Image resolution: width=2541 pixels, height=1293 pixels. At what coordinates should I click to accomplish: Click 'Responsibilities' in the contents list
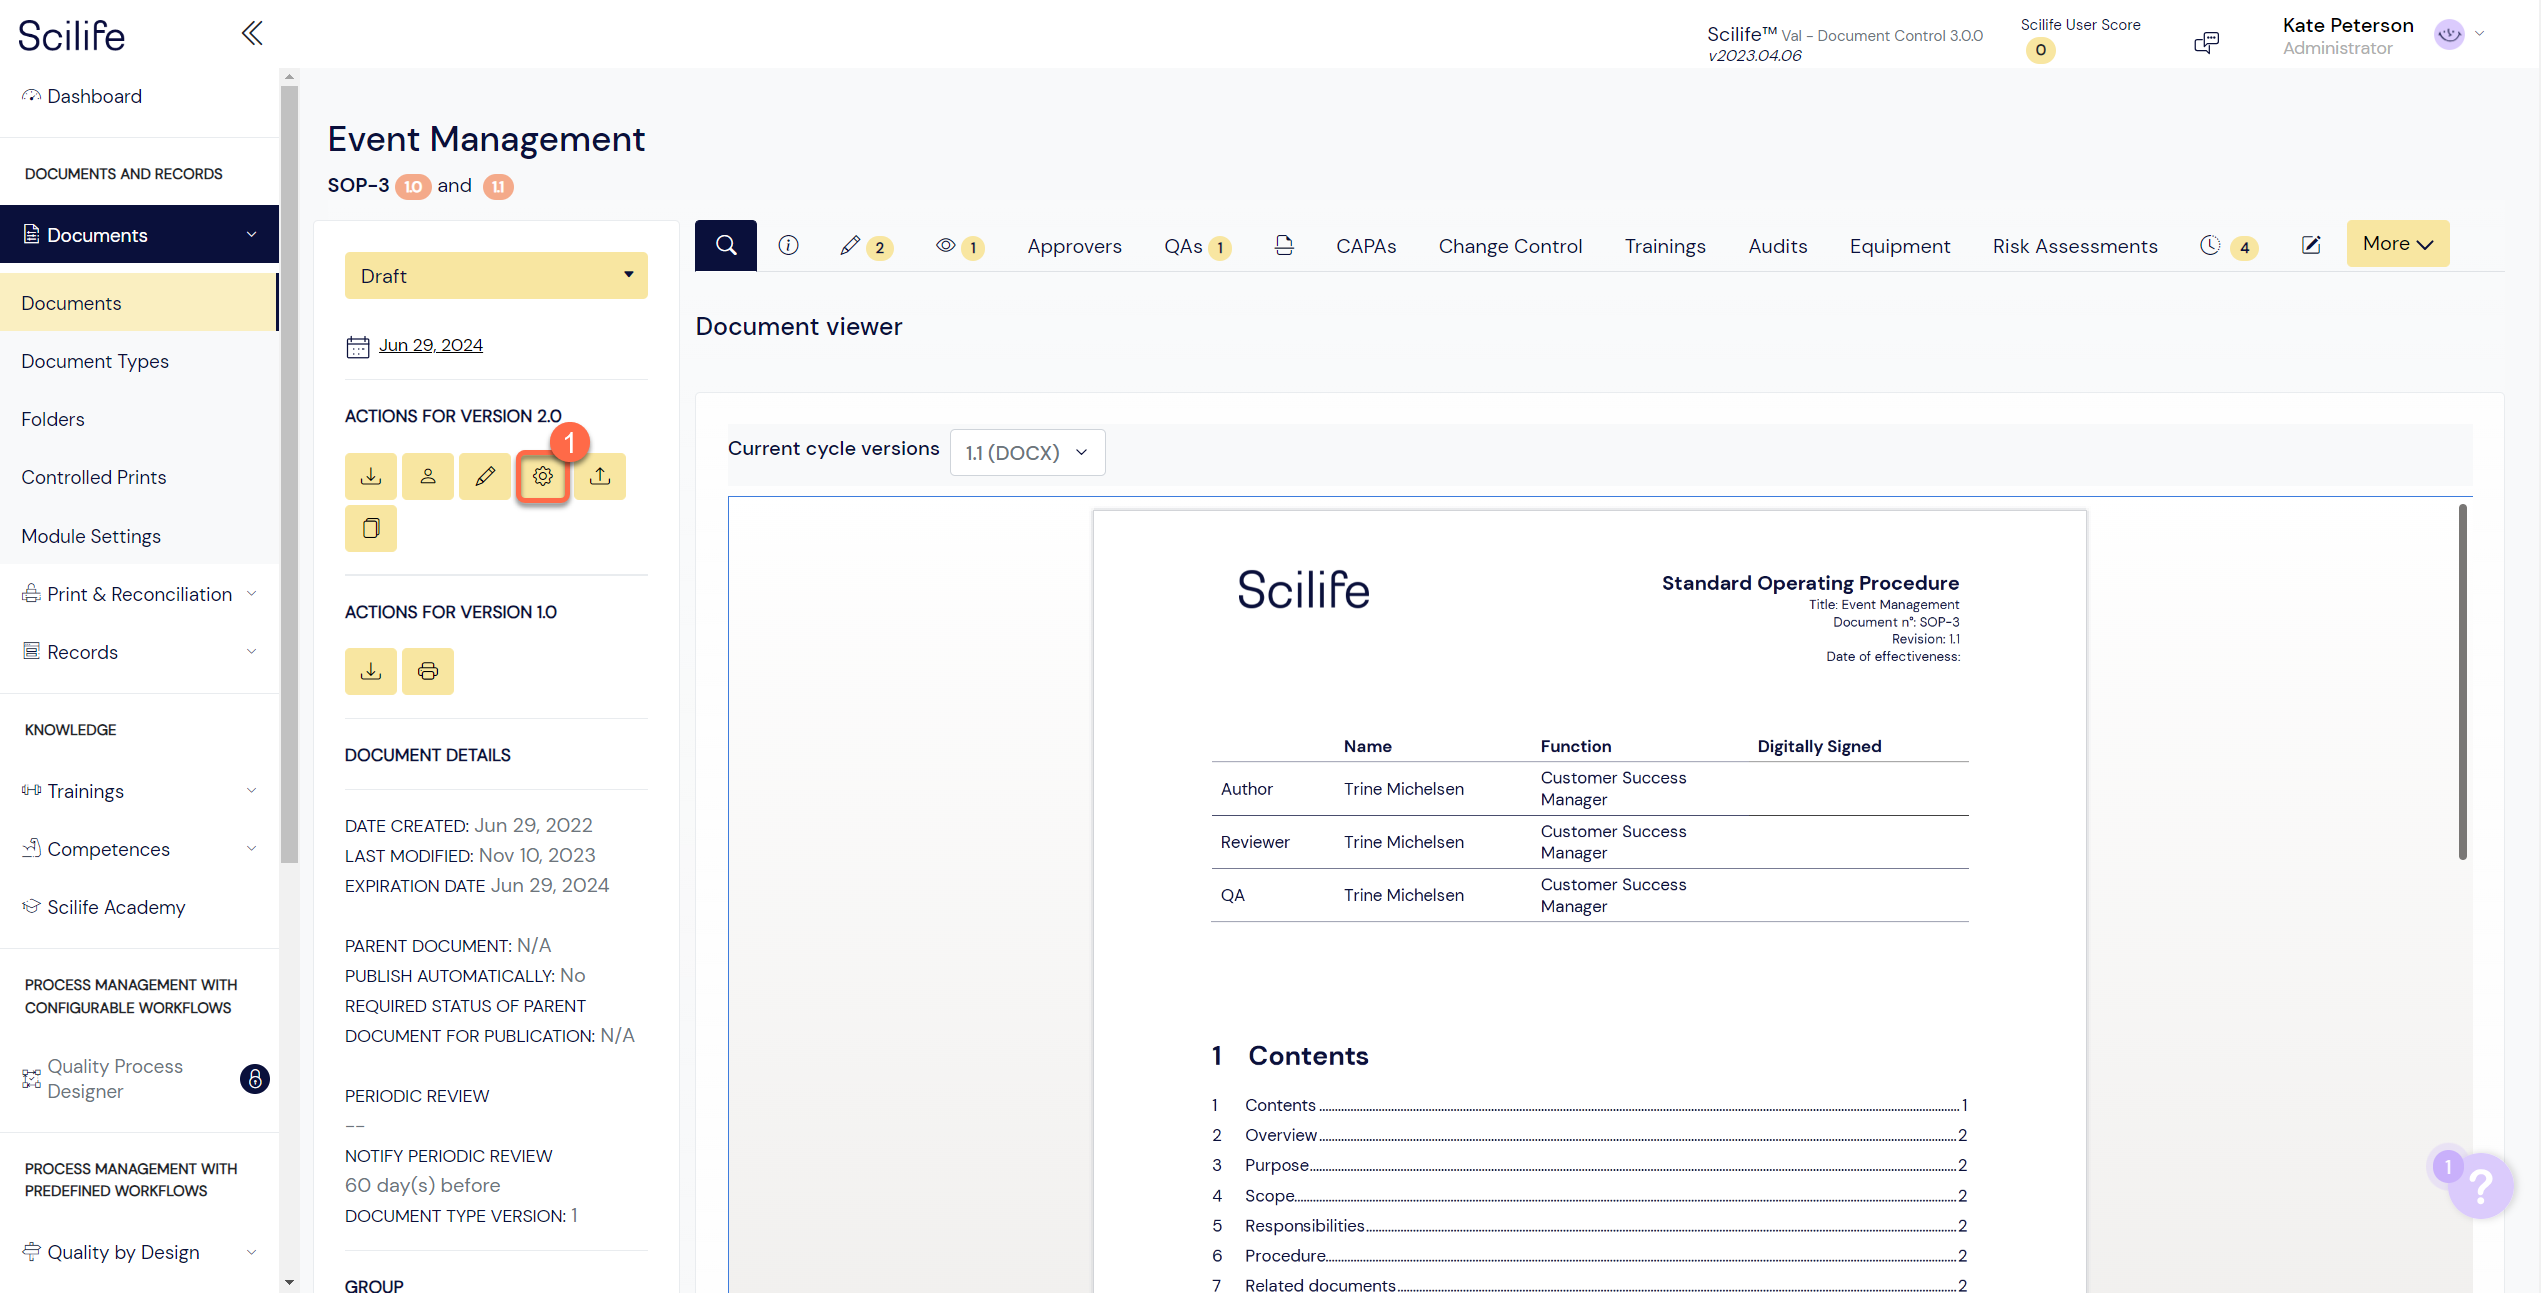point(1304,1226)
